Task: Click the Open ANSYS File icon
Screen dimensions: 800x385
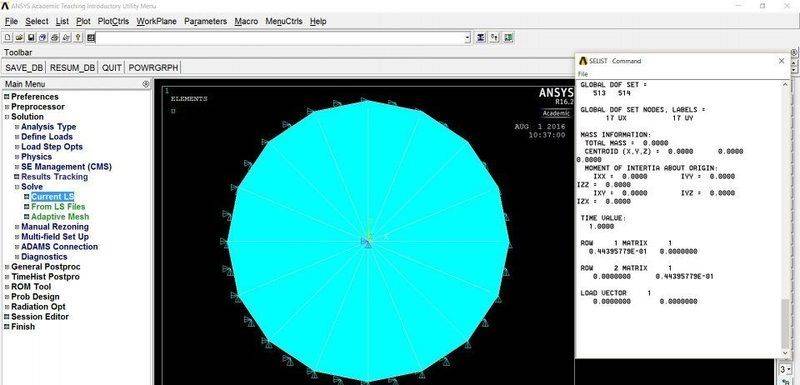Action: point(19,38)
